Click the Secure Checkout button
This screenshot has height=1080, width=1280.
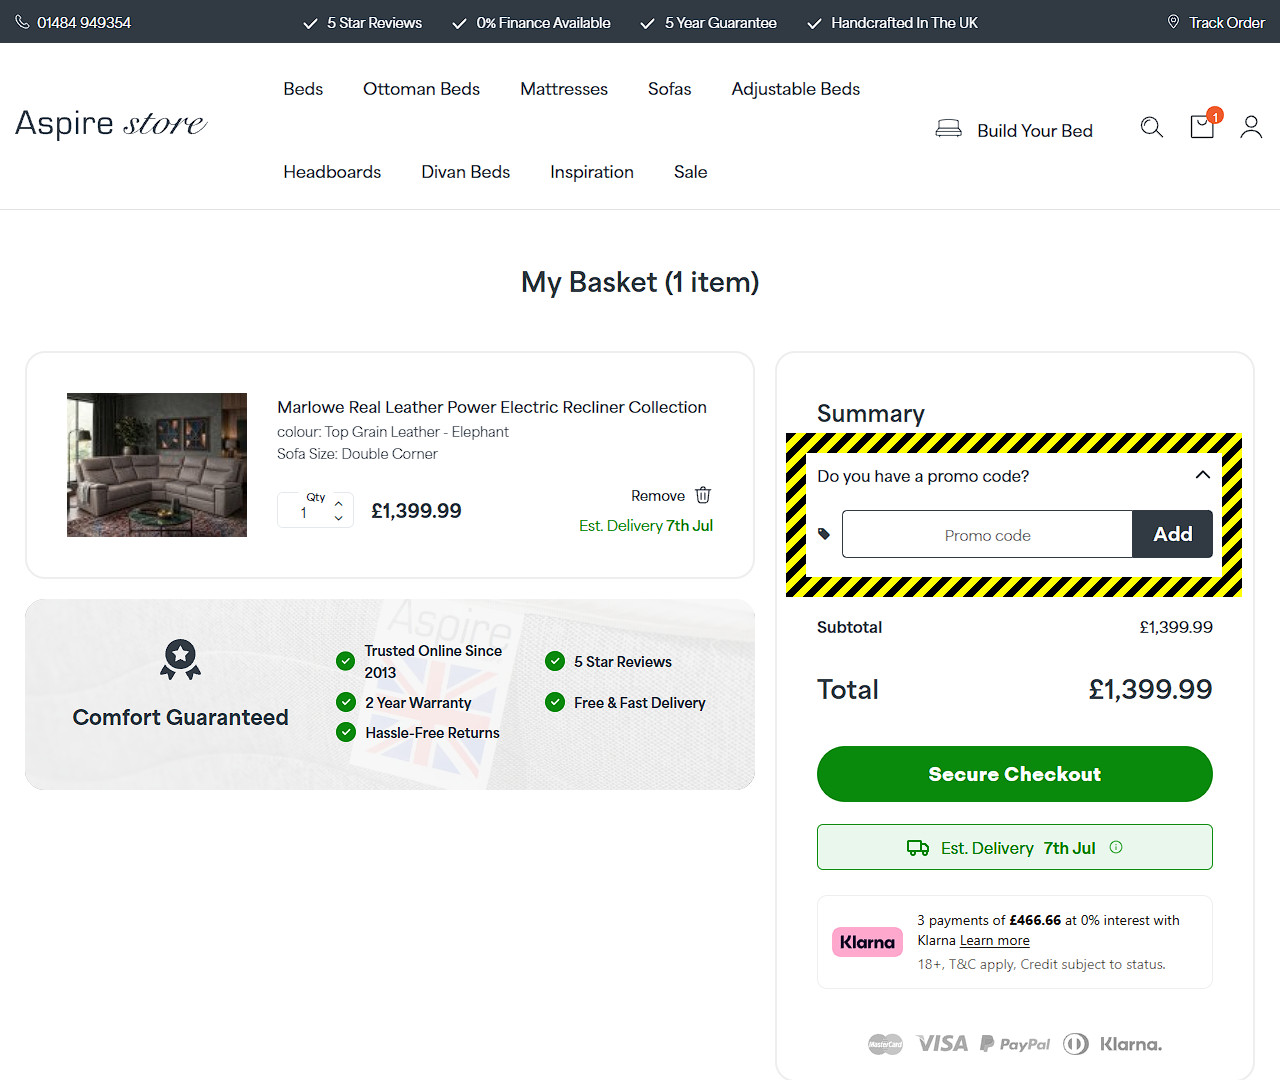point(1015,774)
